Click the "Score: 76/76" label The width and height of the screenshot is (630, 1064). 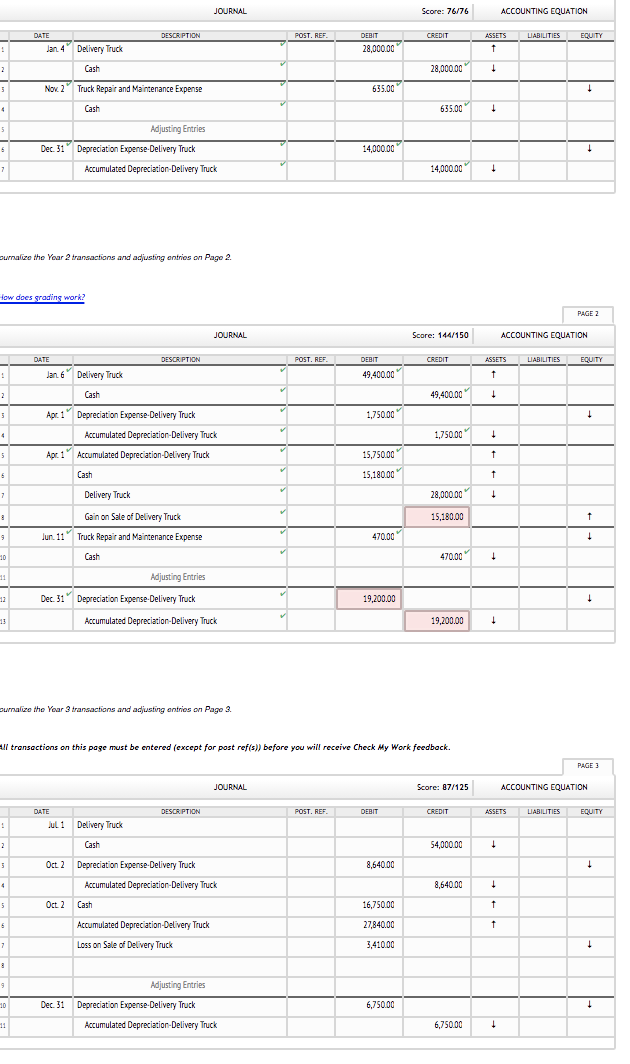coord(445,12)
